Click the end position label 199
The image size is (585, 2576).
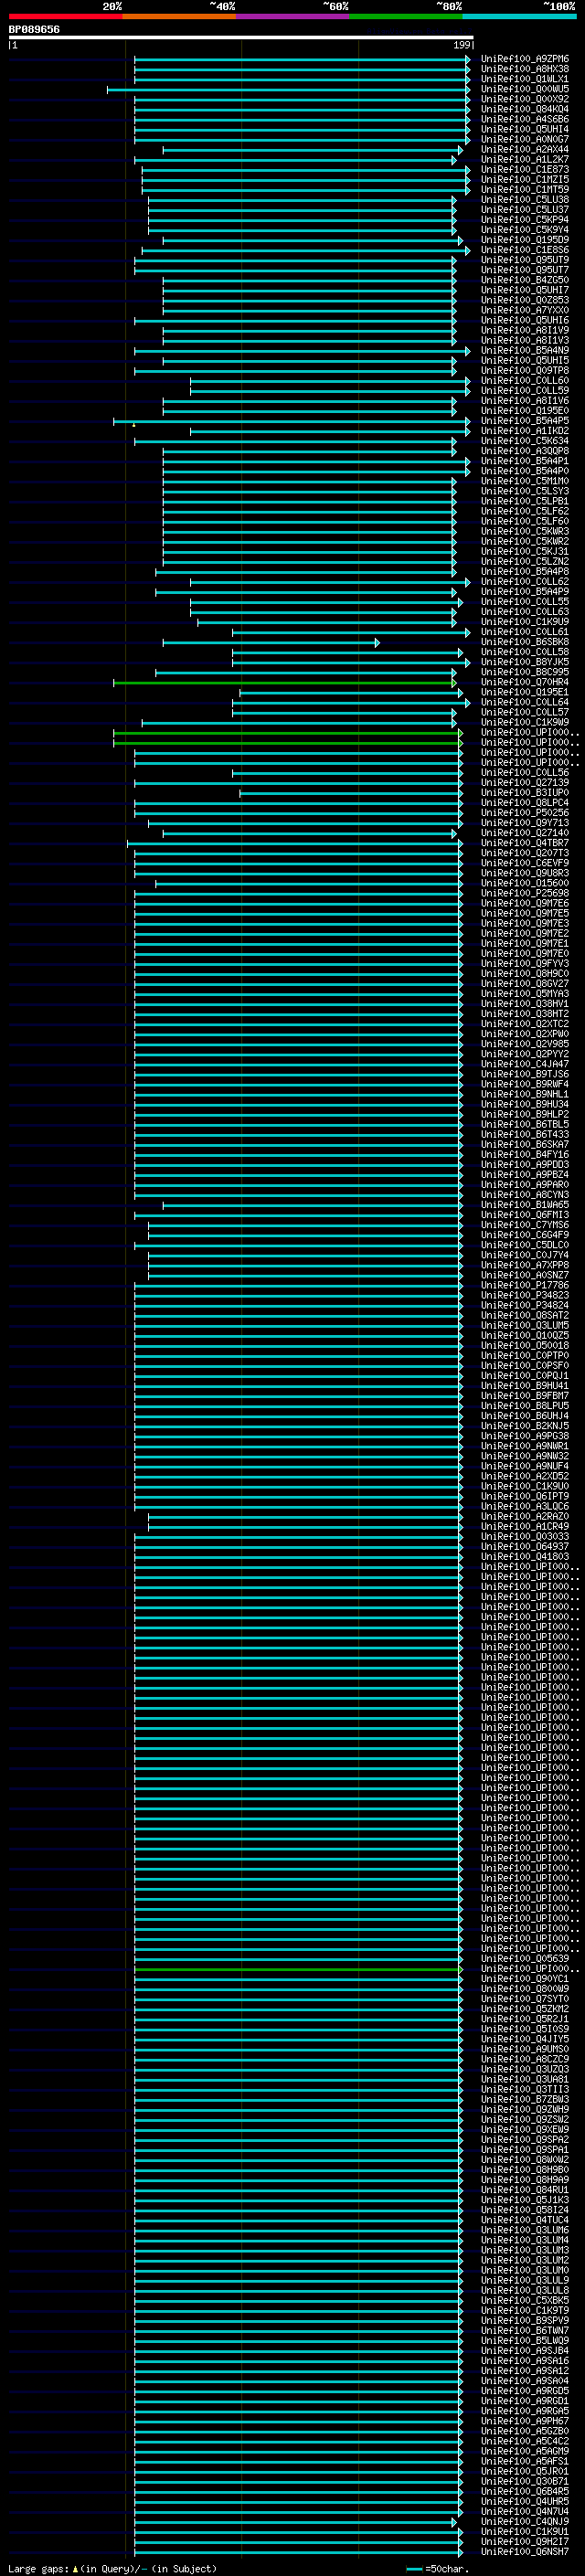point(461,45)
